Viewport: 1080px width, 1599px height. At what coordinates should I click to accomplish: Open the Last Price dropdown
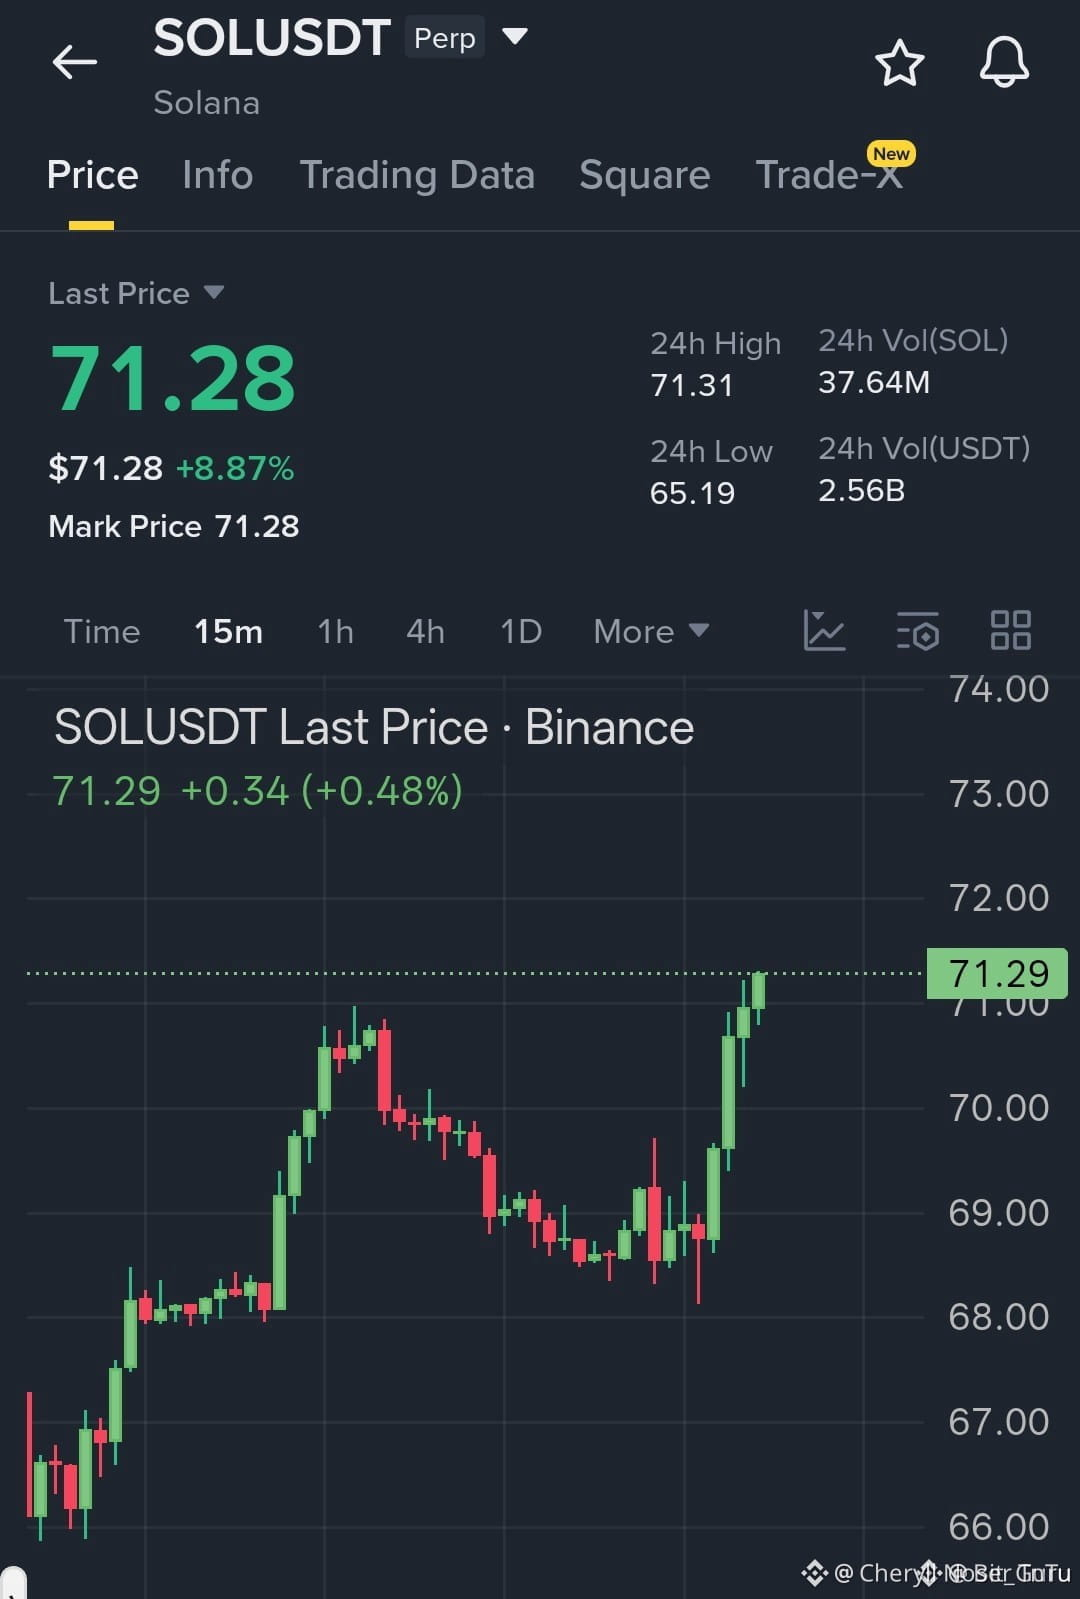(x=136, y=293)
